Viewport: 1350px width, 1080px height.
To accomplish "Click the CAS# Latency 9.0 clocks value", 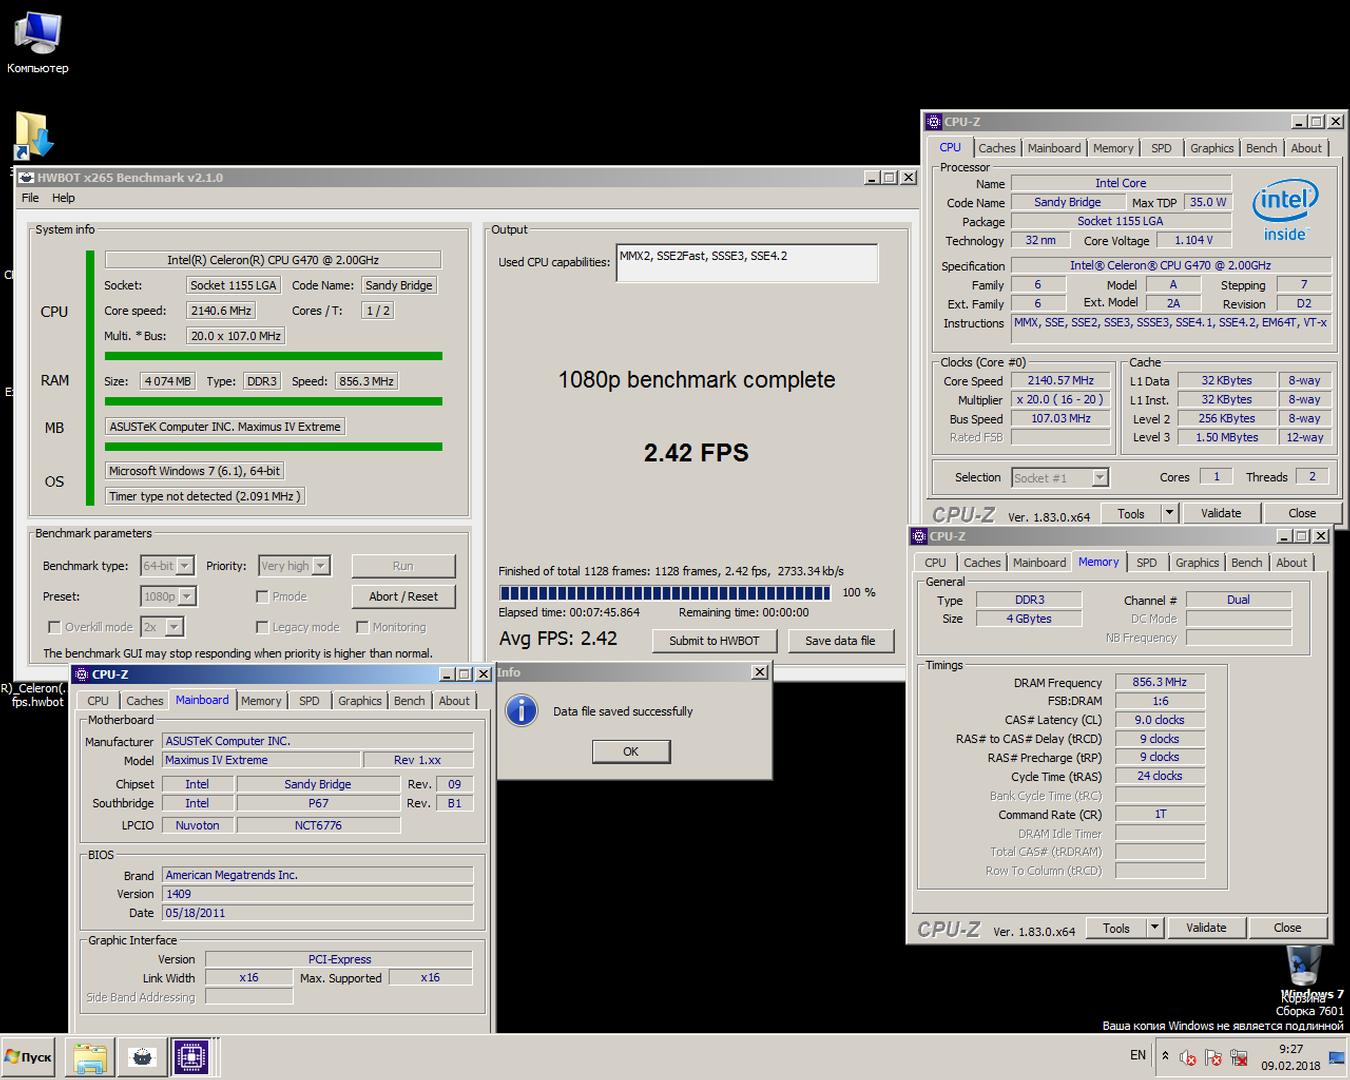I will (1160, 720).
